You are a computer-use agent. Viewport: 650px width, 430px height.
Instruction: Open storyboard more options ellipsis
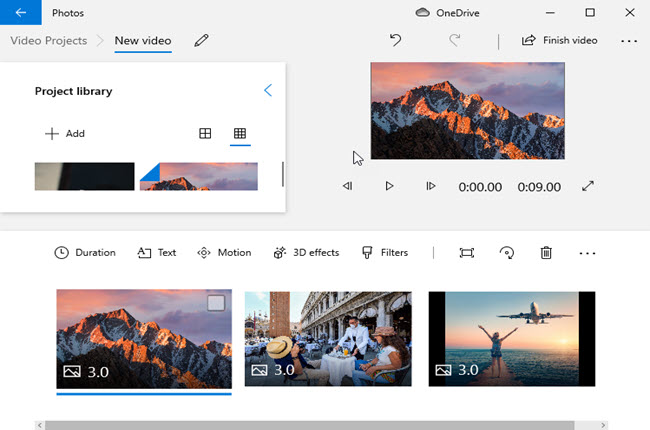pos(587,253)
